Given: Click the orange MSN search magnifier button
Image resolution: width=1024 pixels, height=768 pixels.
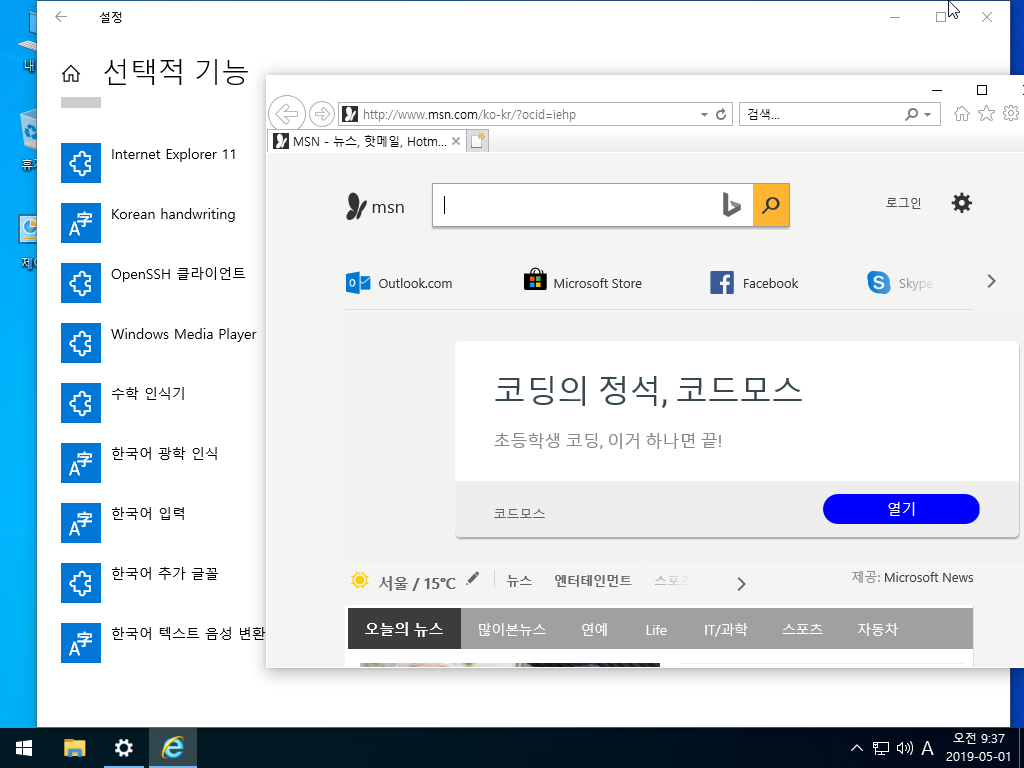Looking at the screenshot, I should 771,205.
